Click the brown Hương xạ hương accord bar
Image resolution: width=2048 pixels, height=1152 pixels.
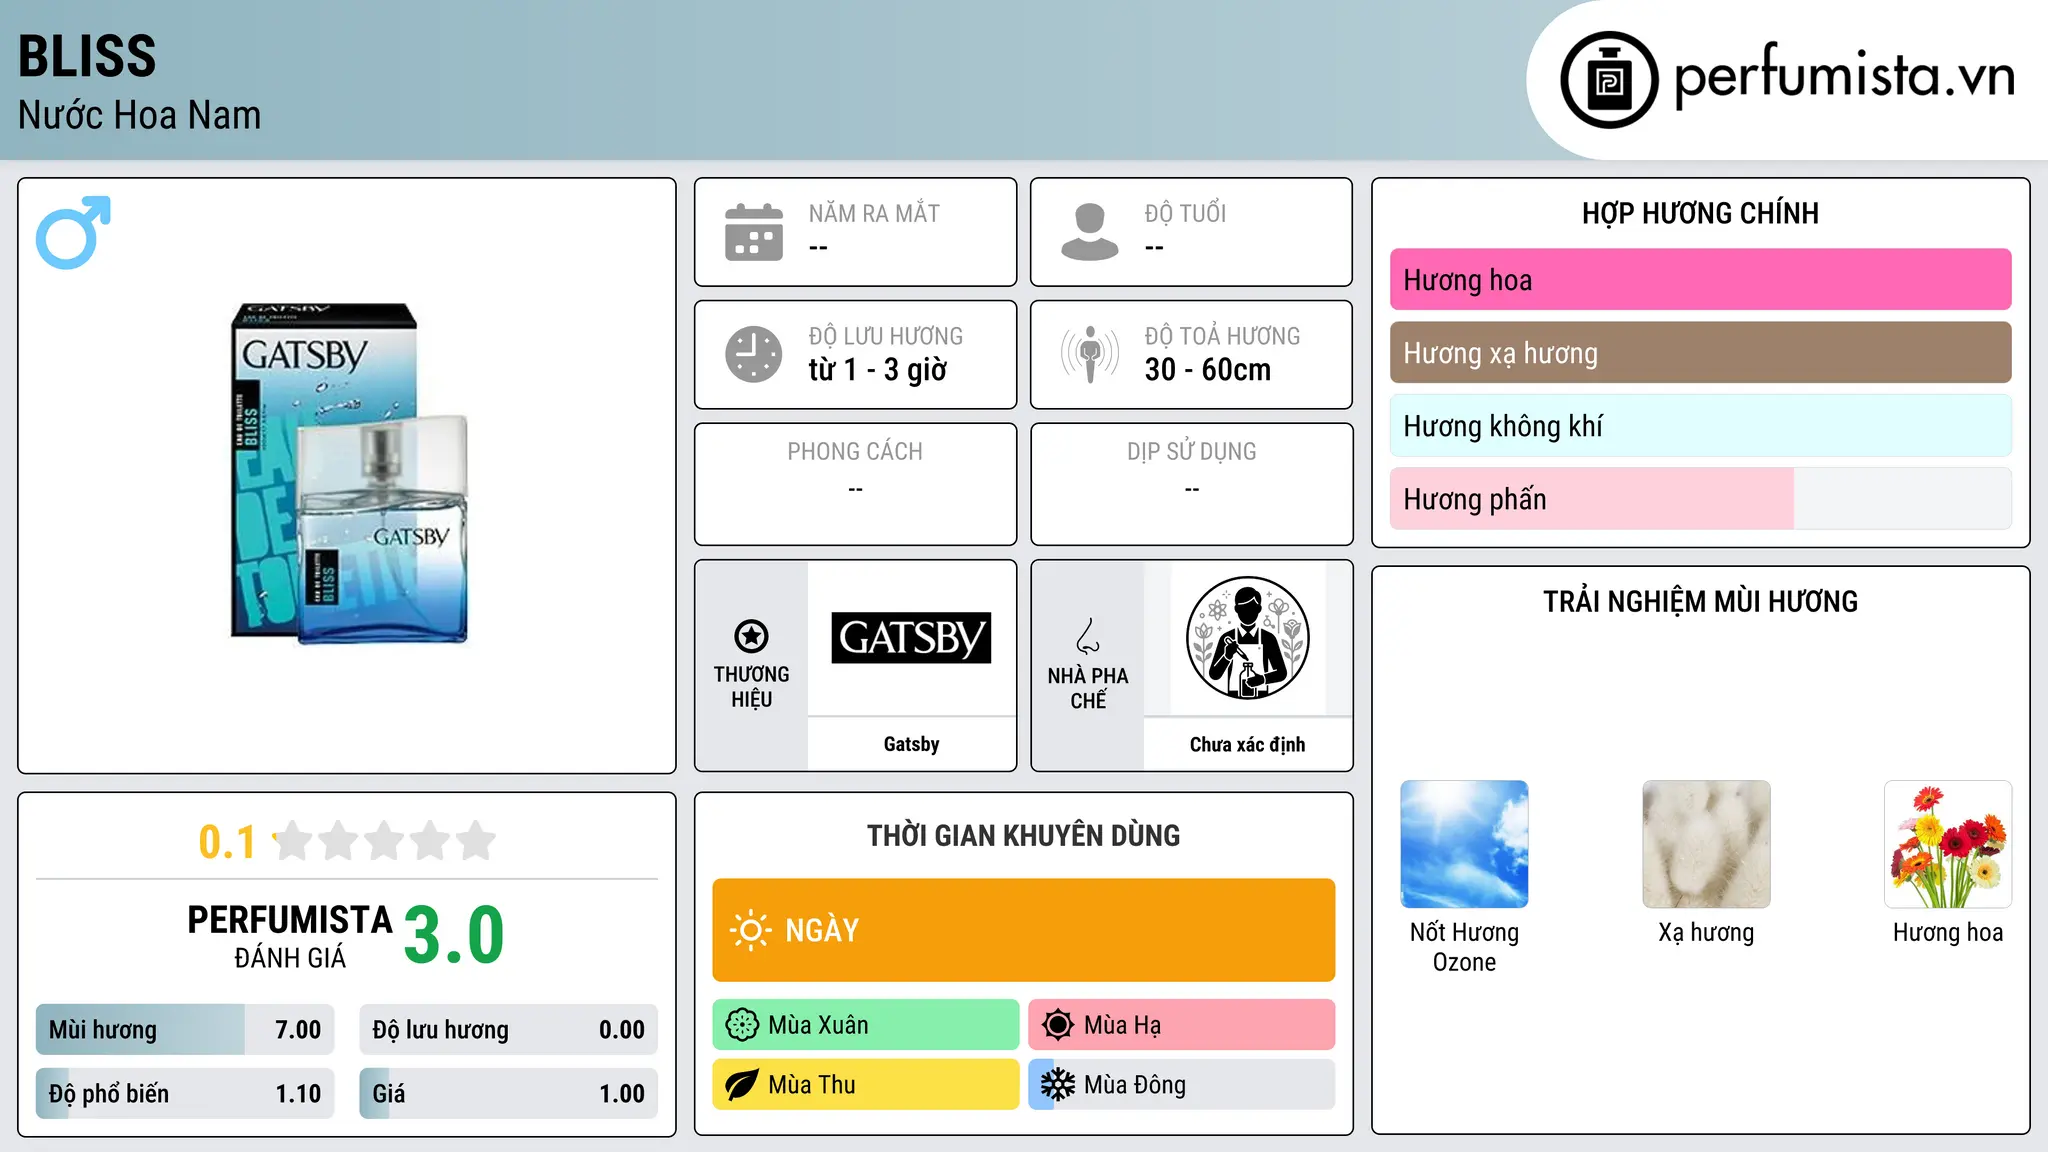pos(1700,353)
